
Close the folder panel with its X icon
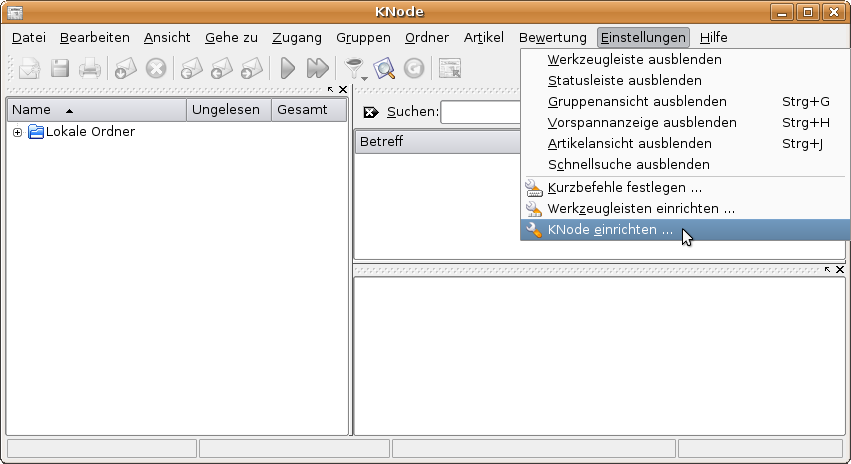pyautogui.click(x=343, y=90)
